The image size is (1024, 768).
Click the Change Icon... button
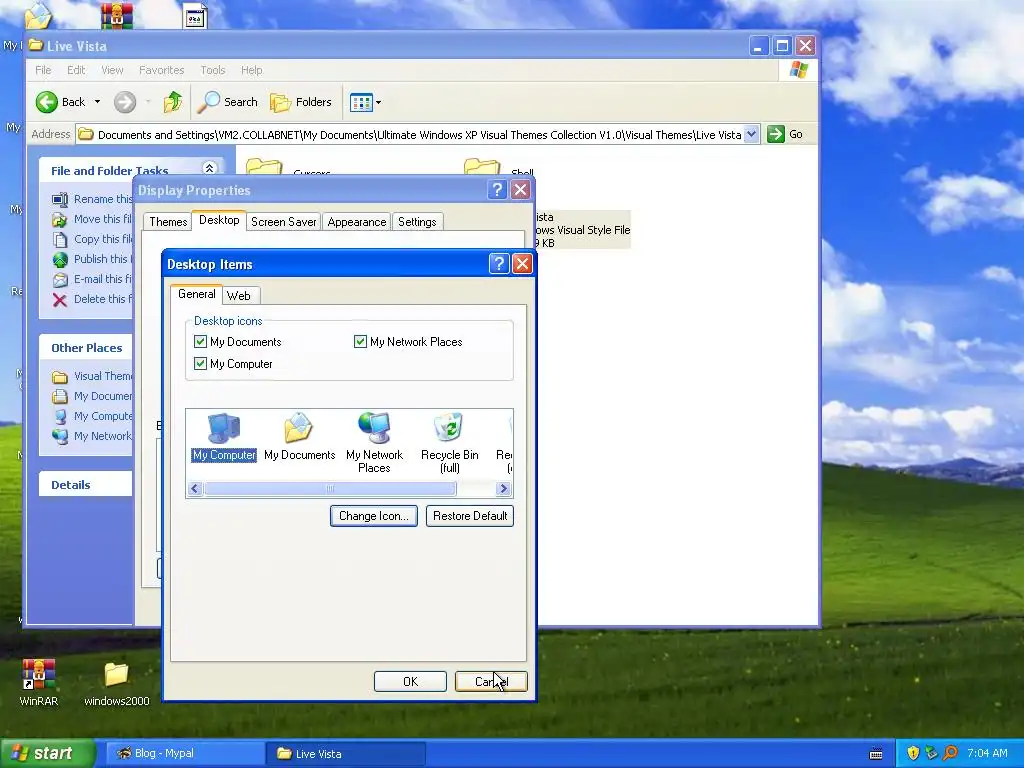(374, 516)
